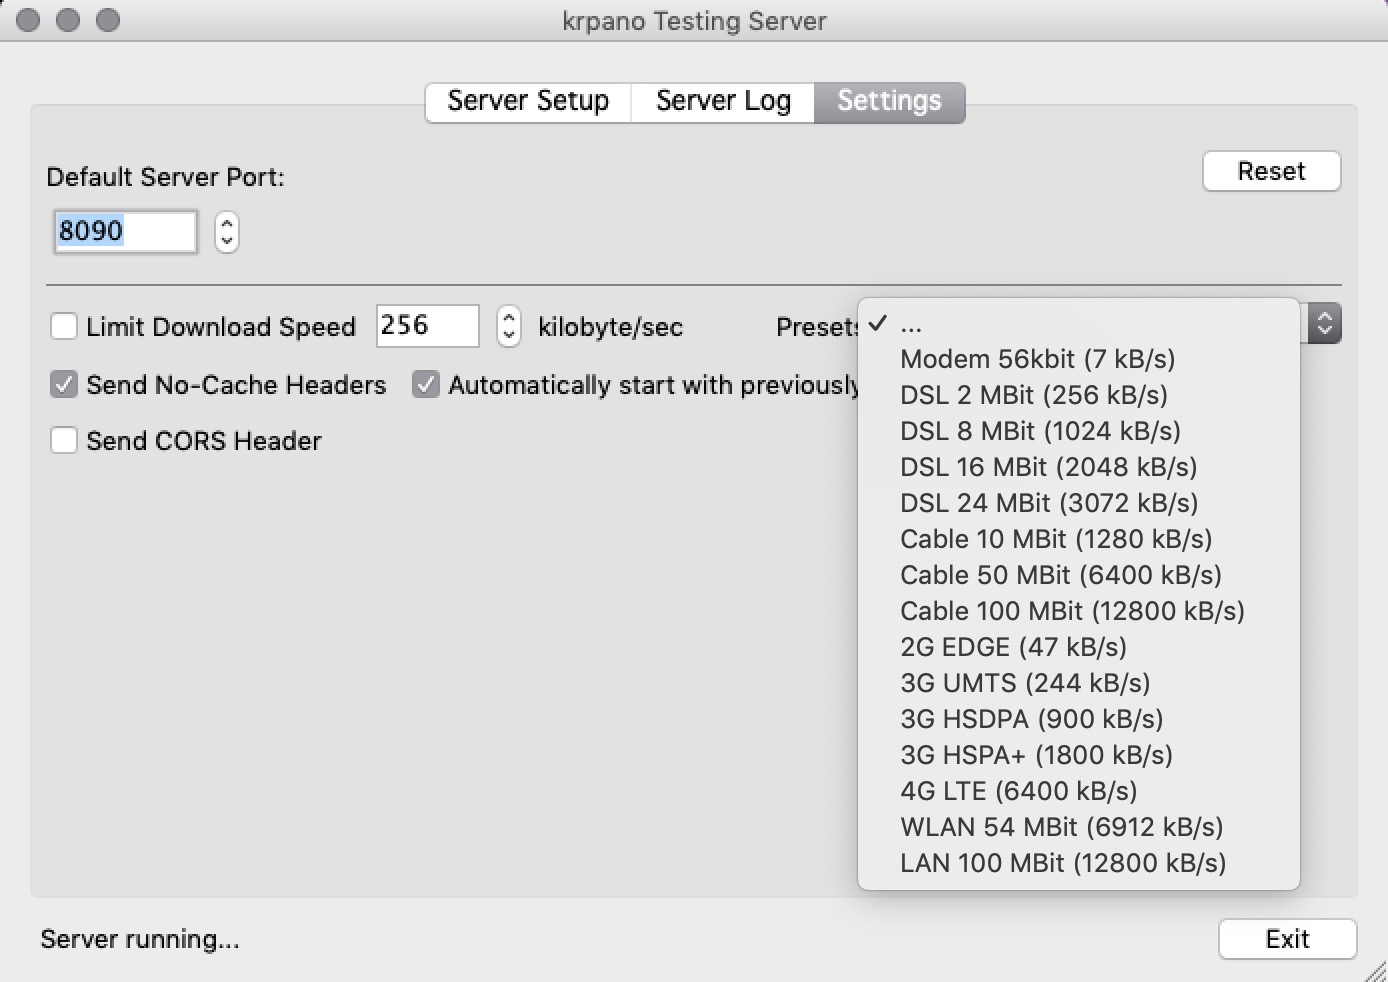Click the download speed value field
Image resolution: width=1388 pixels, height=982 pixels.
click(427, 326)
